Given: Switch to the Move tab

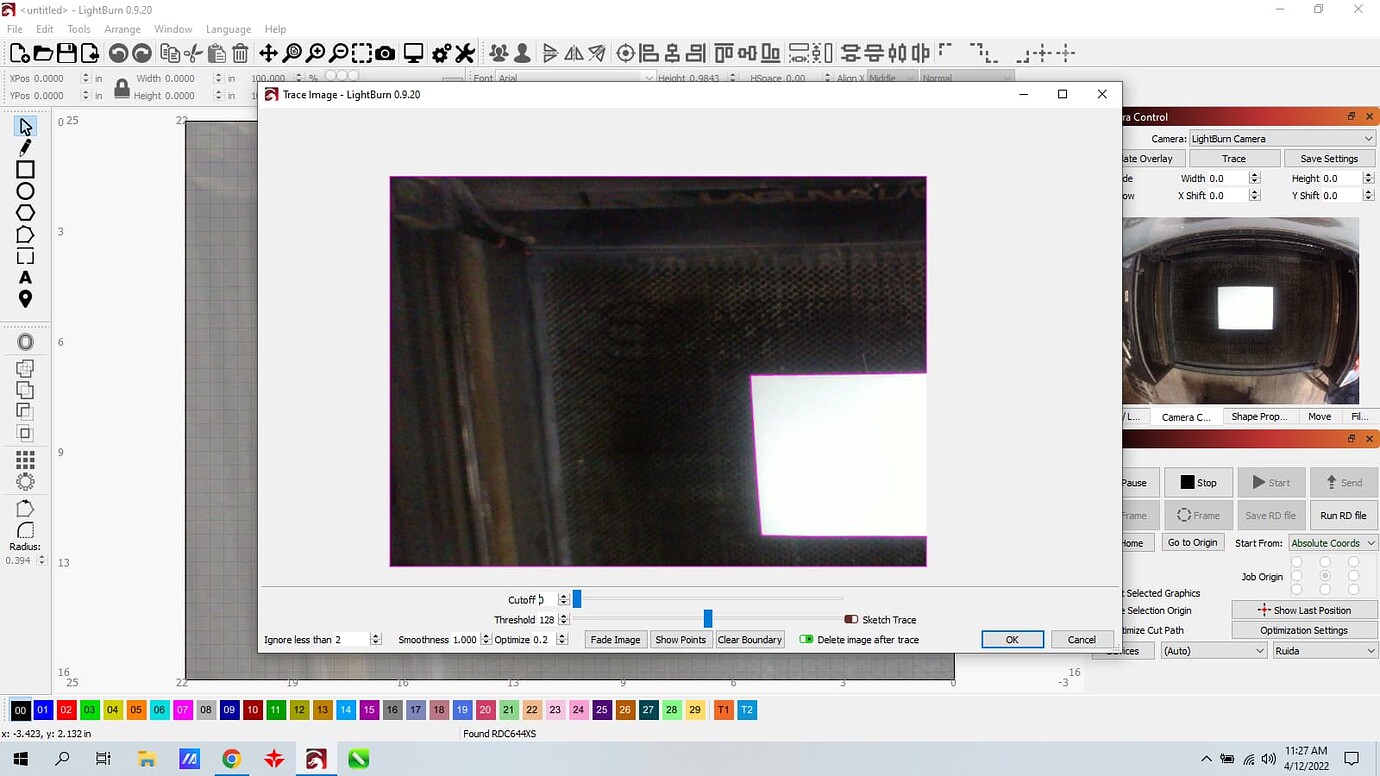Looking at the screenshot, I should click(x=1319, y=416).
